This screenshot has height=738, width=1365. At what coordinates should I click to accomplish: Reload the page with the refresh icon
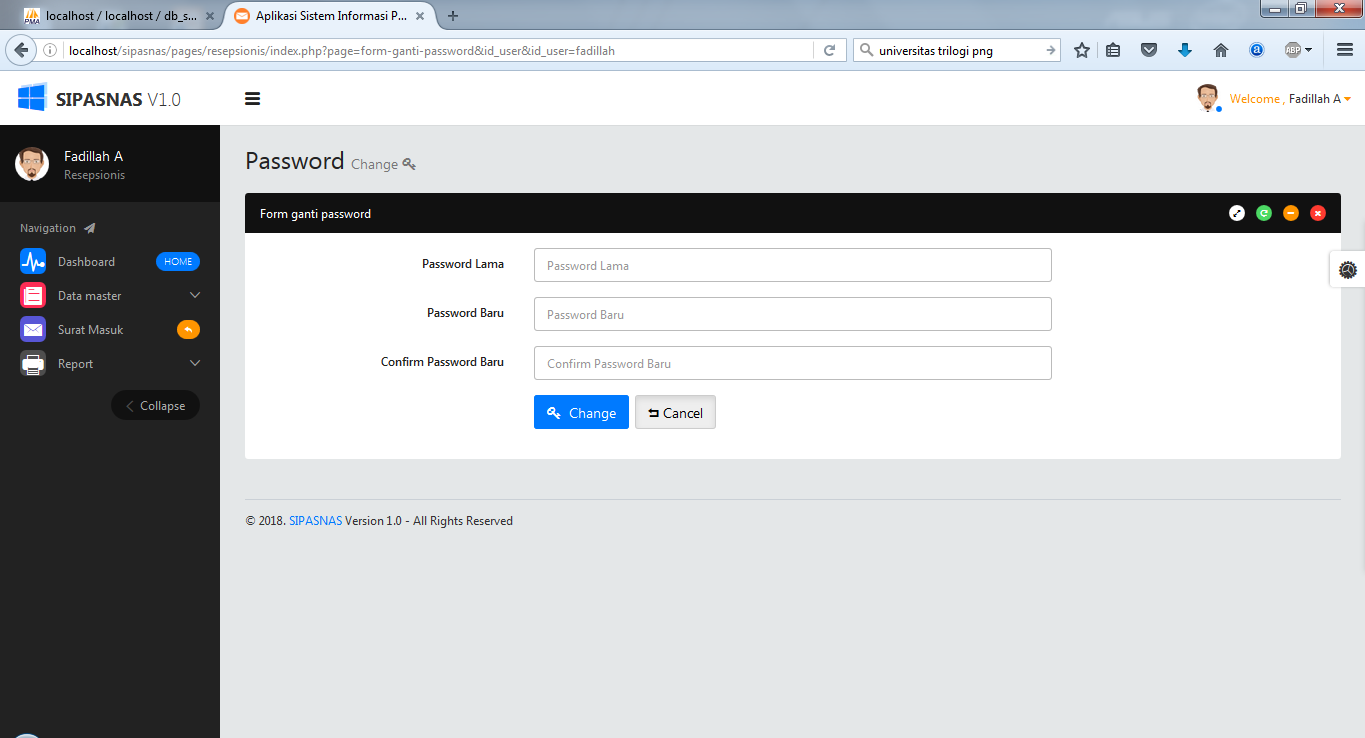coord(829,50)
